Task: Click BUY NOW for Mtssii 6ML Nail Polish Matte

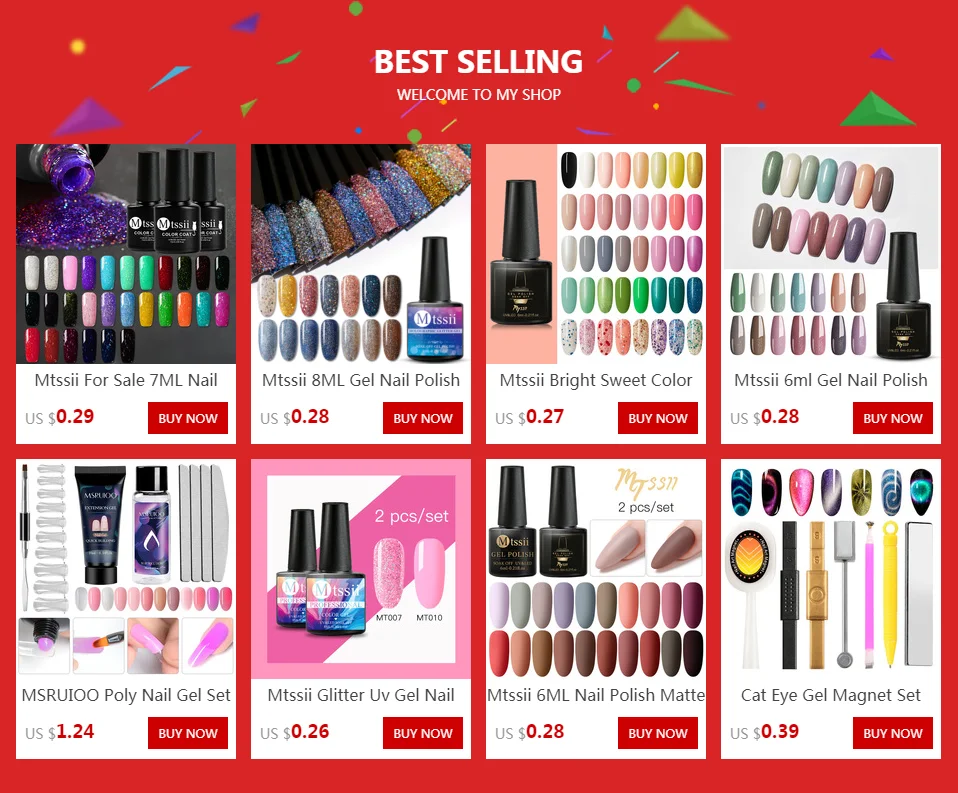Action: point(657,733)
